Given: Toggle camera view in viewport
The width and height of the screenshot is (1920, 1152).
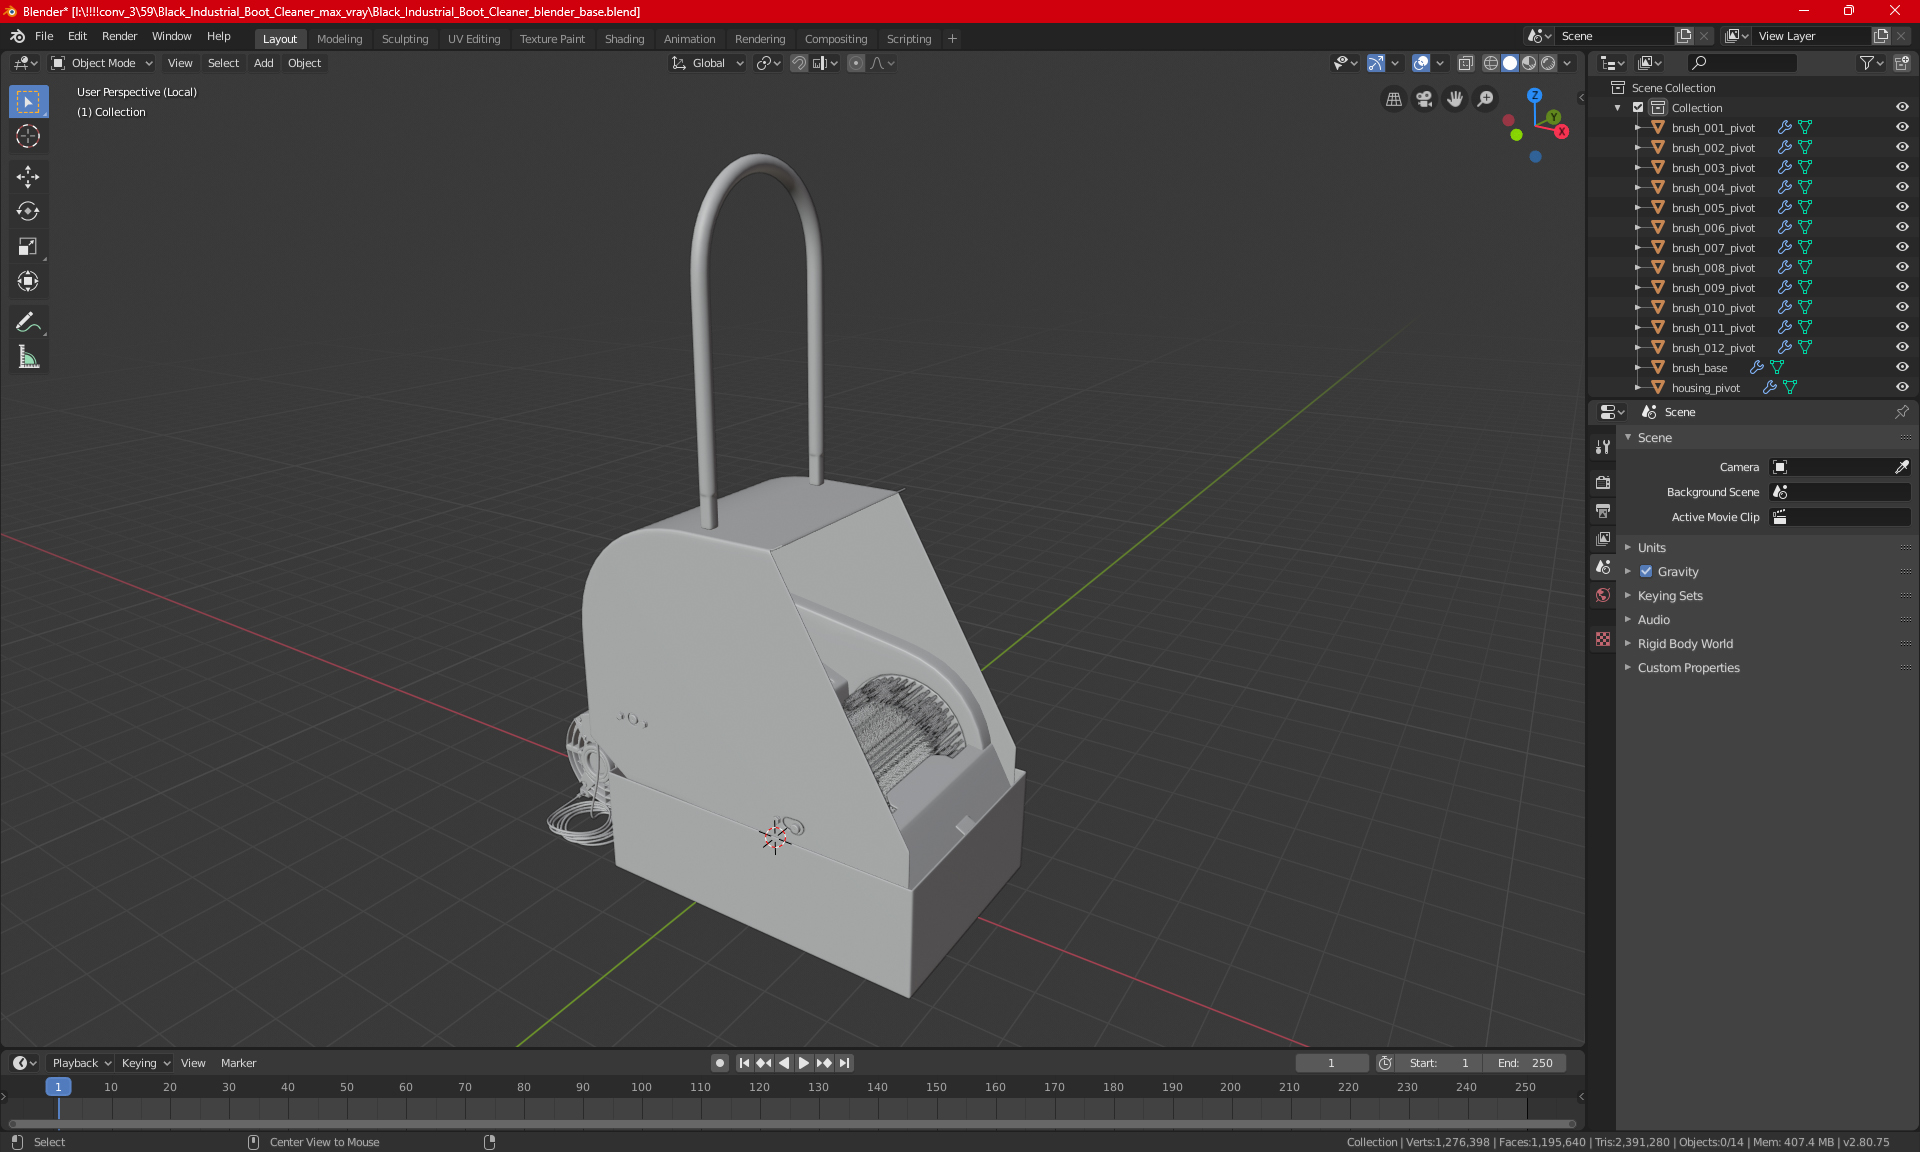Looking at the screenshot, I should [x=1424, y=99].
